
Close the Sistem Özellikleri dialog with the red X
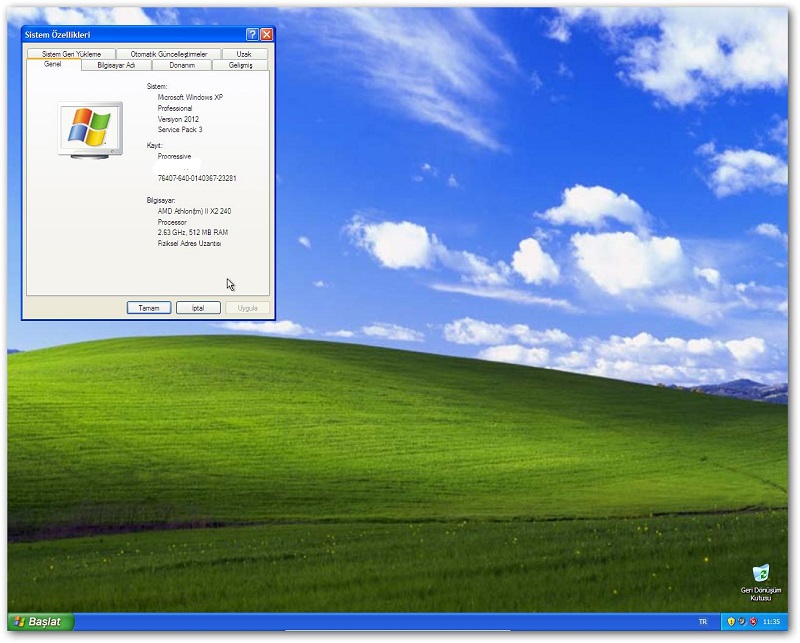266,34
